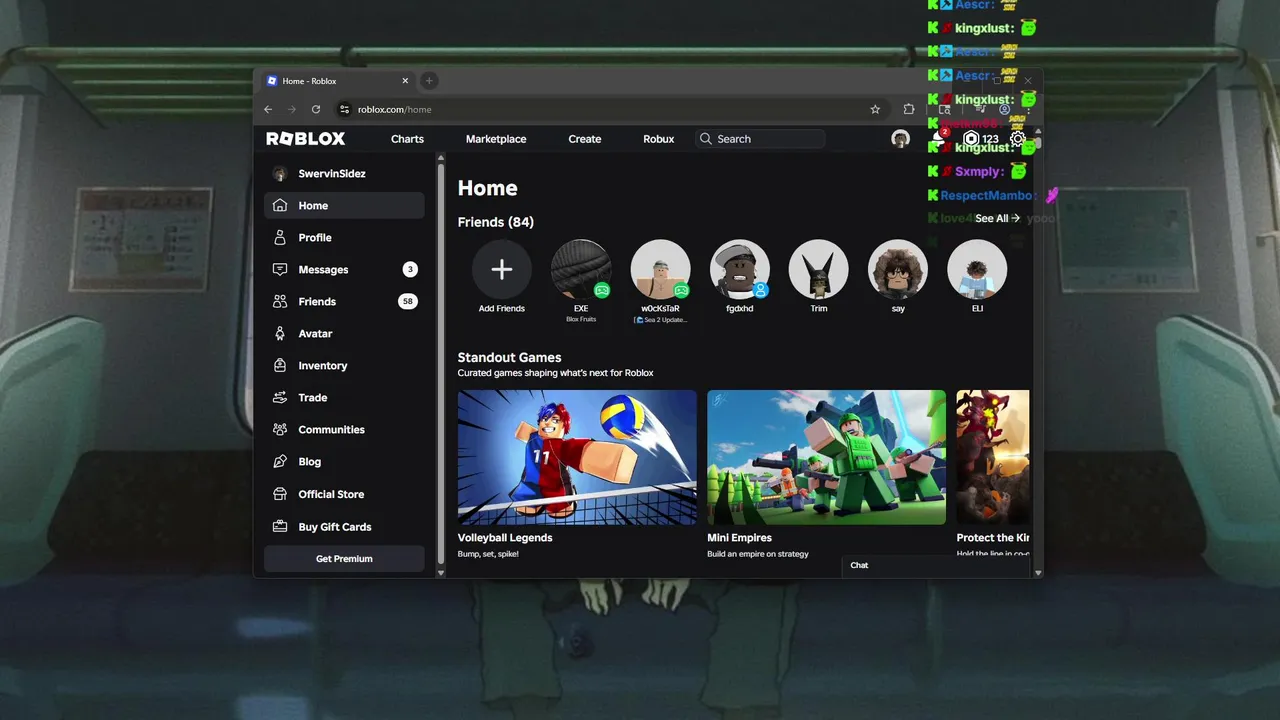This screenshot has height=720, width=1280.
Task: Open friend EXE's avatar
Action: (581, 269)
